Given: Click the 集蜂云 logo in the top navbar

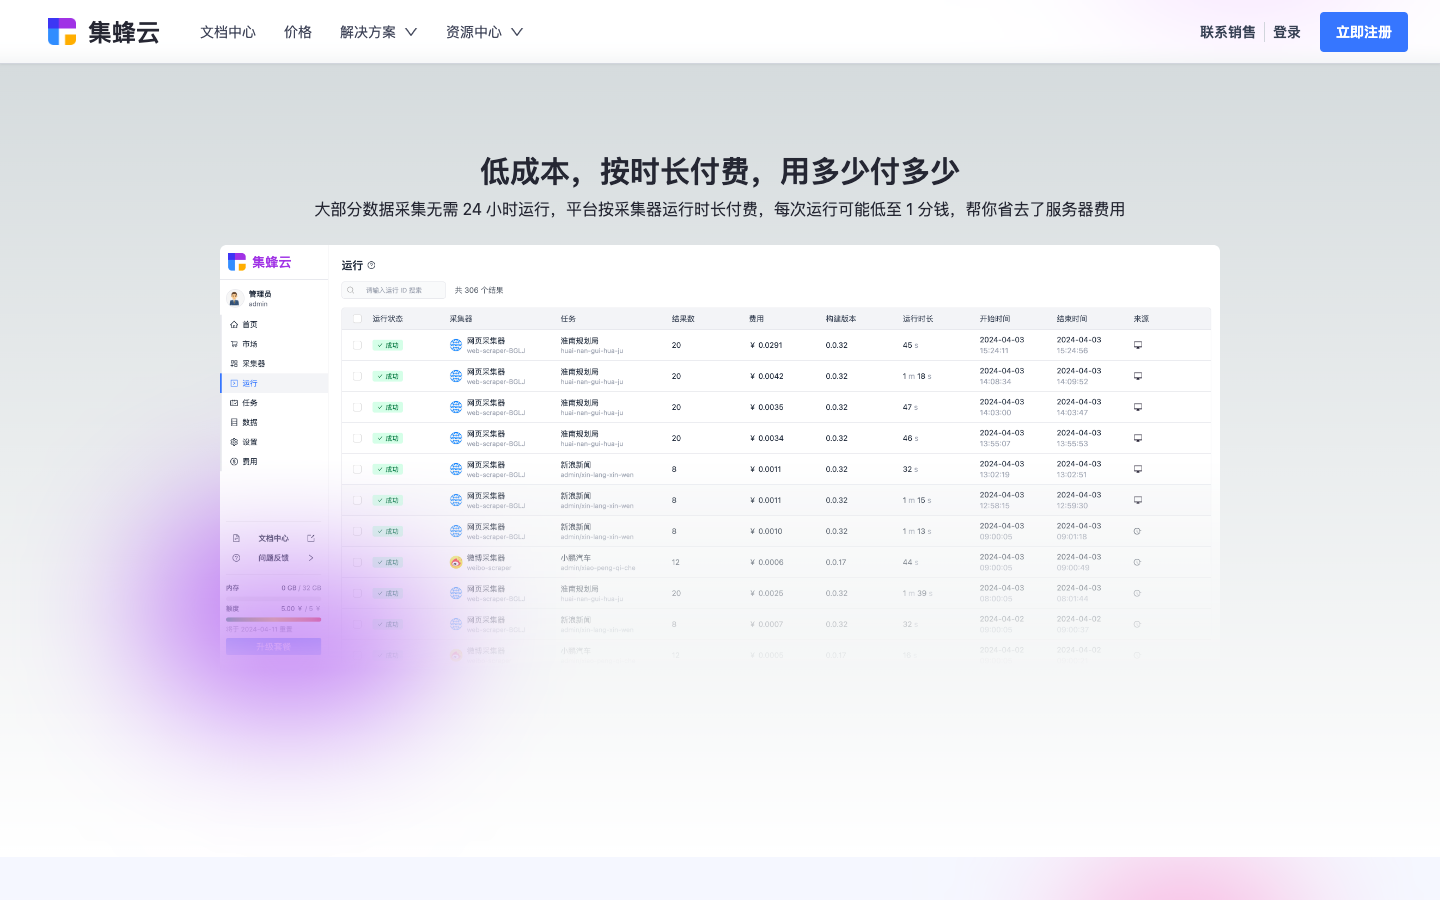Looking at the screenshot, I should [103, 32].
